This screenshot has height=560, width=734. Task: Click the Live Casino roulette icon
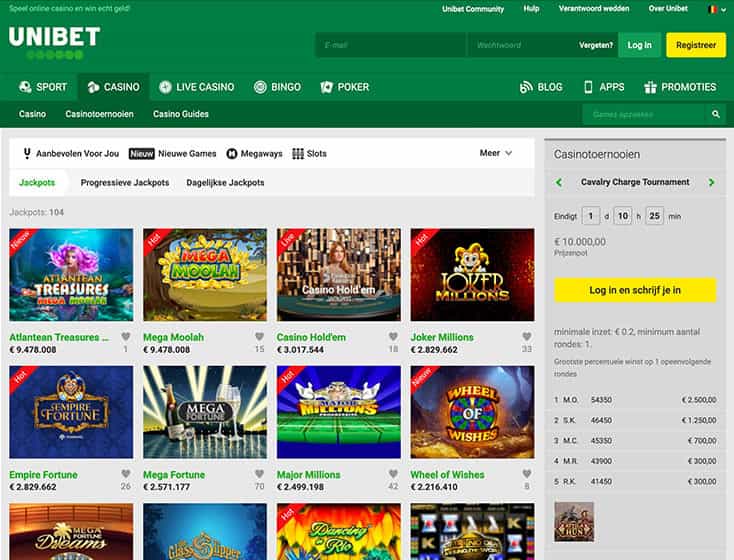click(x=165, y=87)
